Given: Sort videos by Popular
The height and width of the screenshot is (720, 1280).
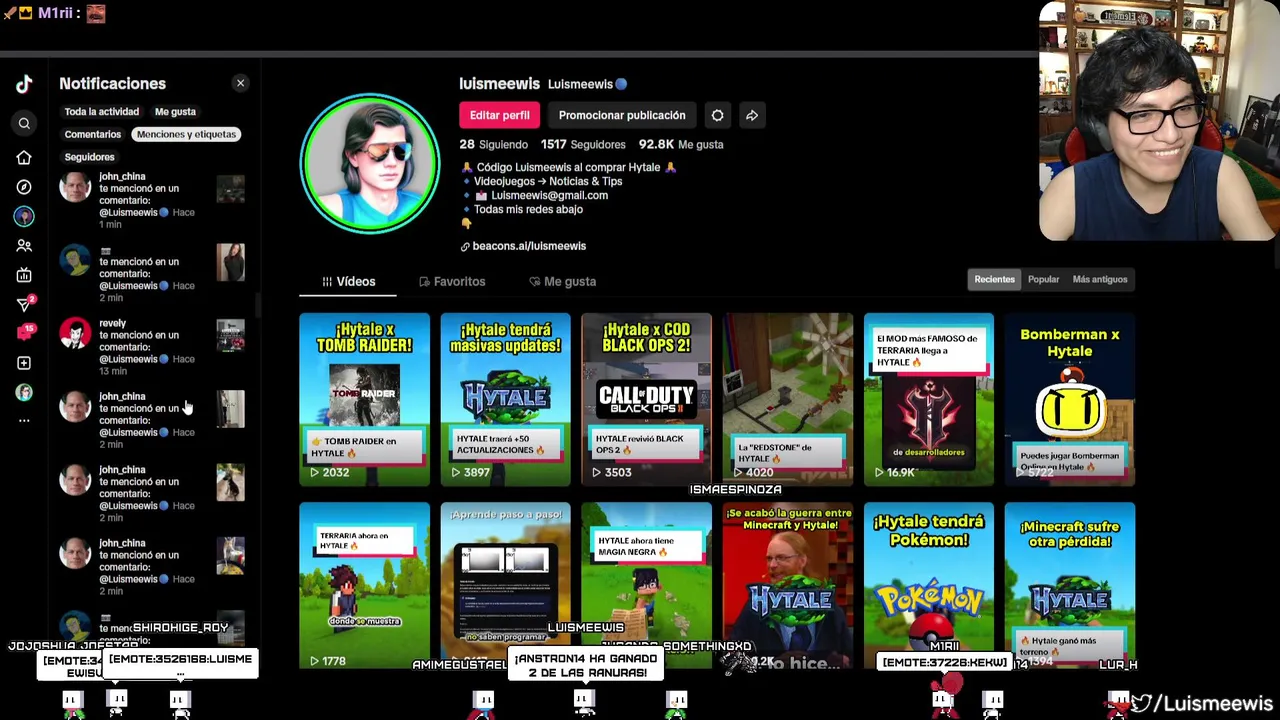Looking at the screenshot, I should click(1043, 280).
